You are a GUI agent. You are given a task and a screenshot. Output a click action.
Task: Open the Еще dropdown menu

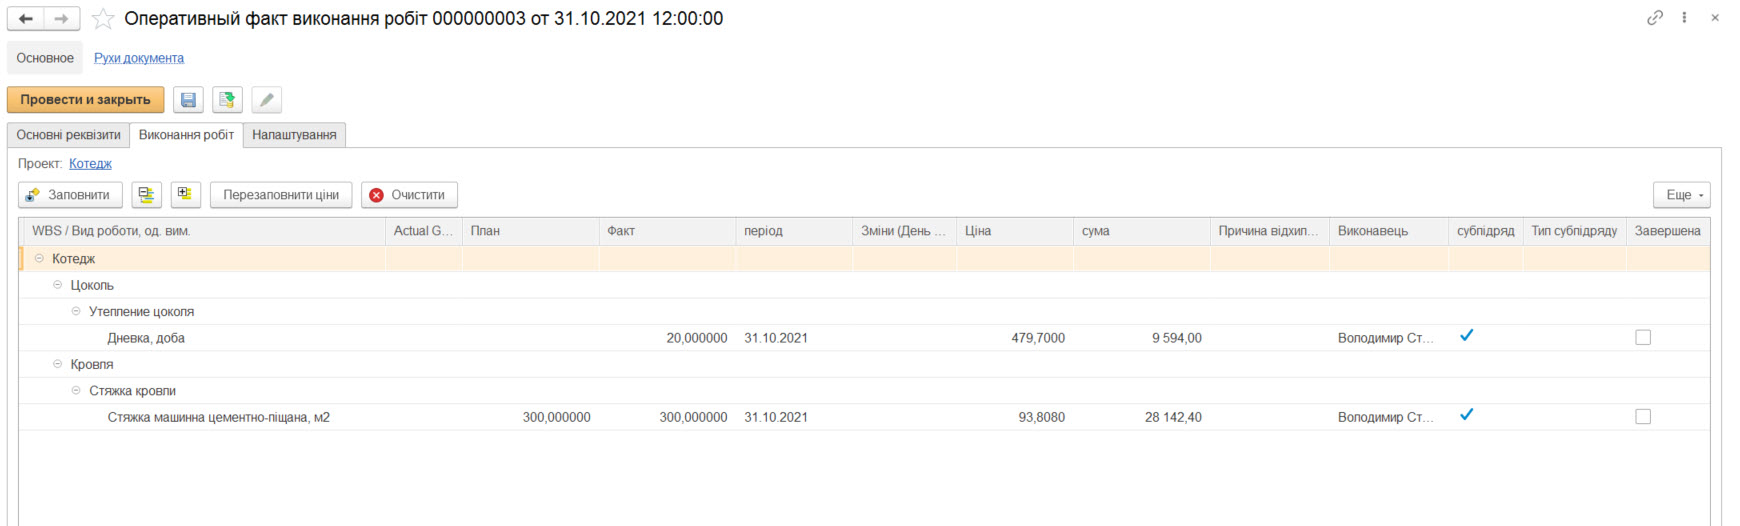click(1681, 195)
